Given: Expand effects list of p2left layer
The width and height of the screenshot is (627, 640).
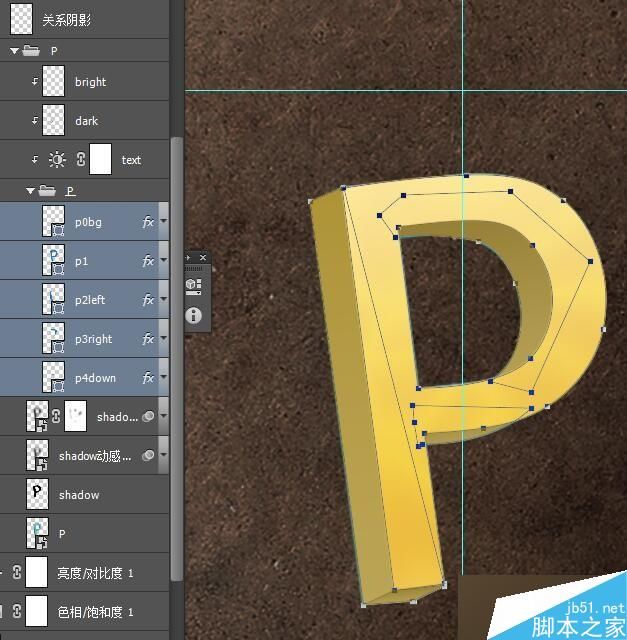Looking at the screenshot, I should [x=164, y=299].
